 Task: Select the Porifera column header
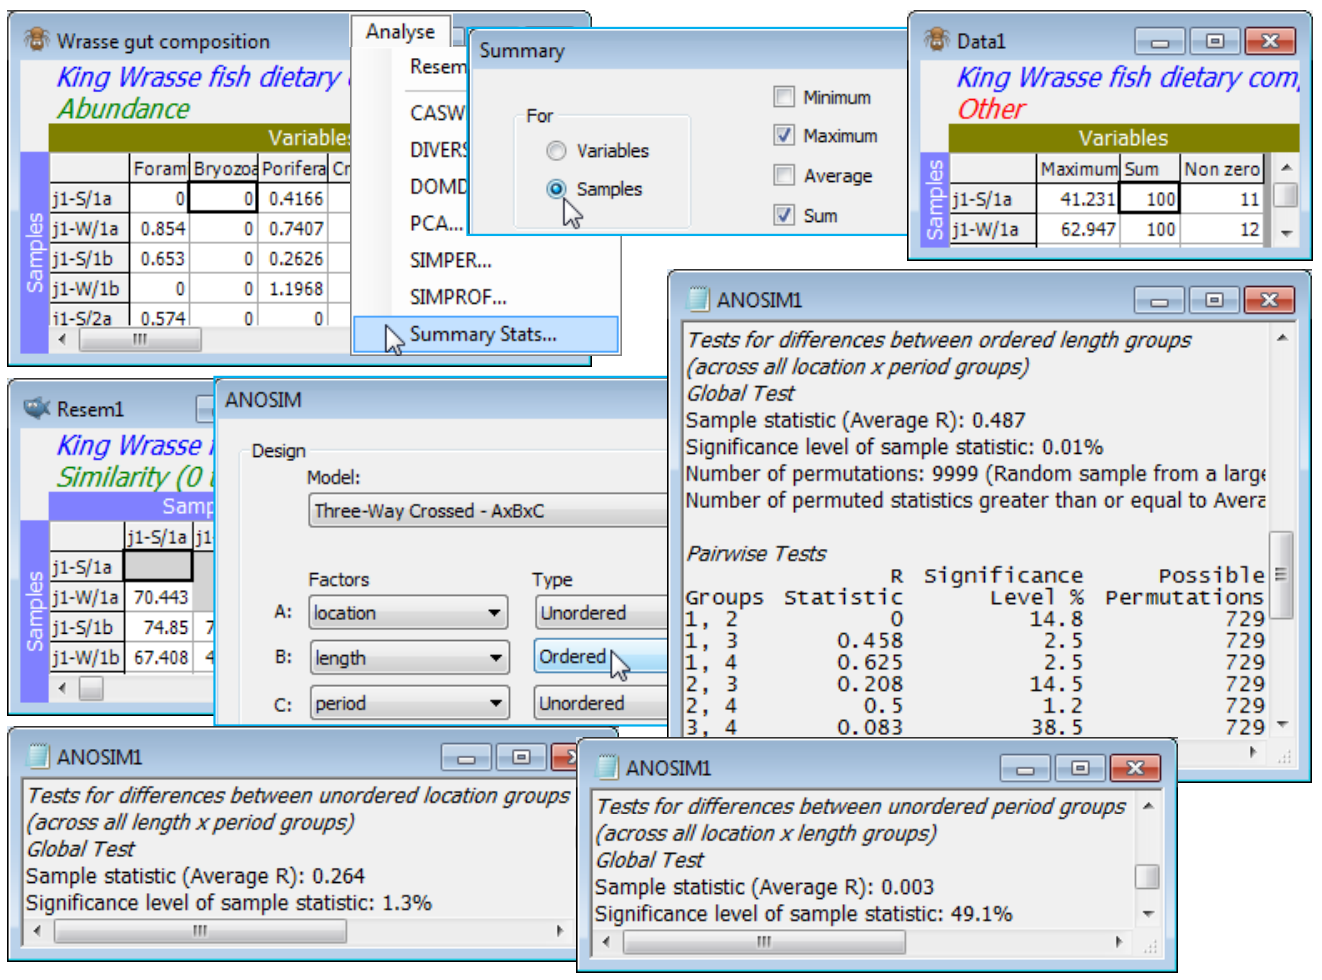click(x=294, y=168)
